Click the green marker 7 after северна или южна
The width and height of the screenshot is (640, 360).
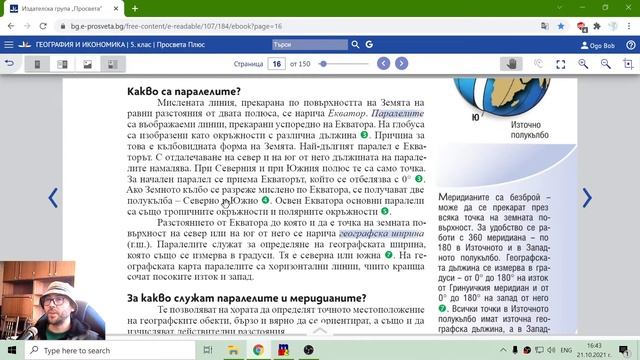point(389,255)
